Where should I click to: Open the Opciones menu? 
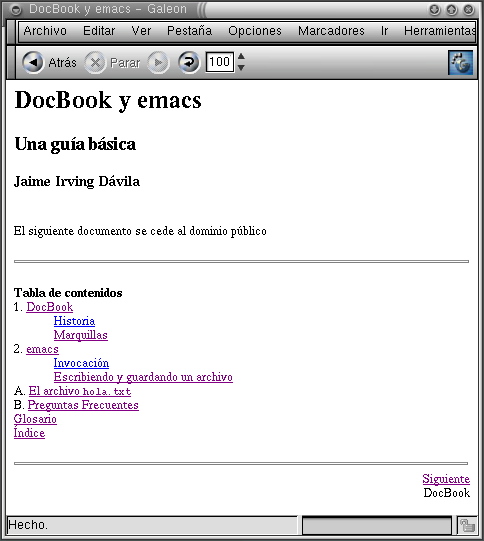pos(255,31)
